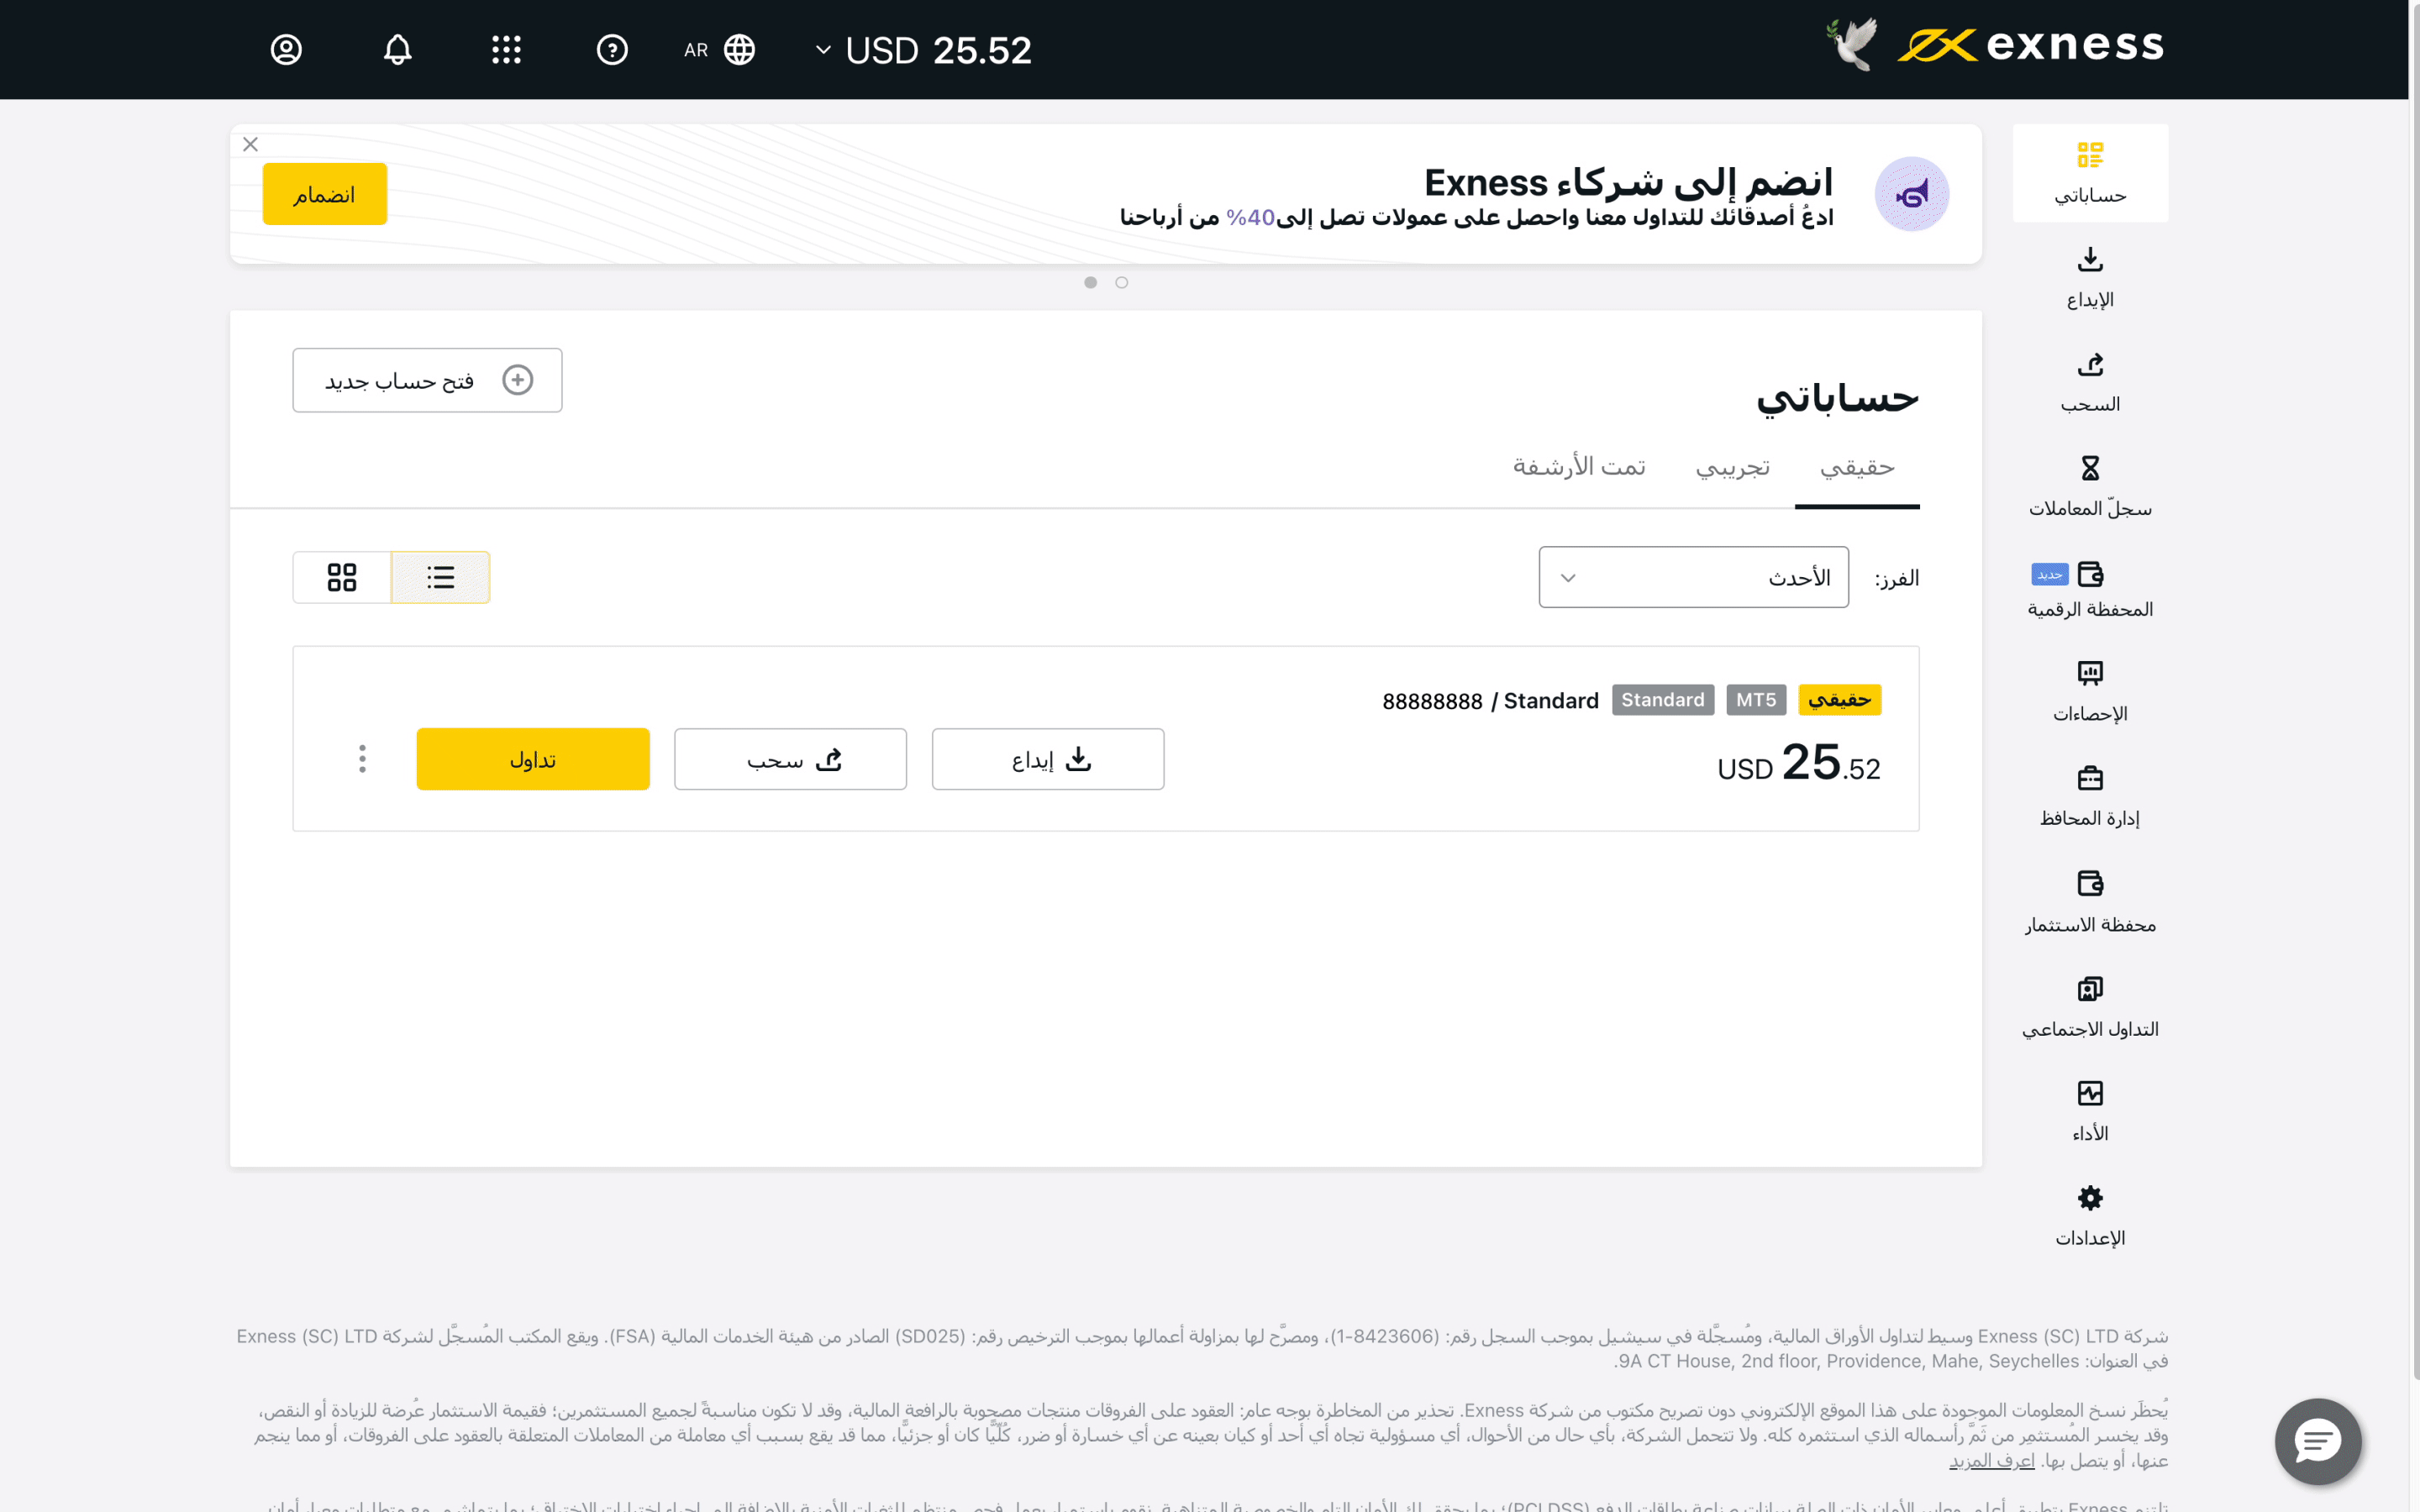
Task: Click the تداول trade button
Action: (533, 759)
